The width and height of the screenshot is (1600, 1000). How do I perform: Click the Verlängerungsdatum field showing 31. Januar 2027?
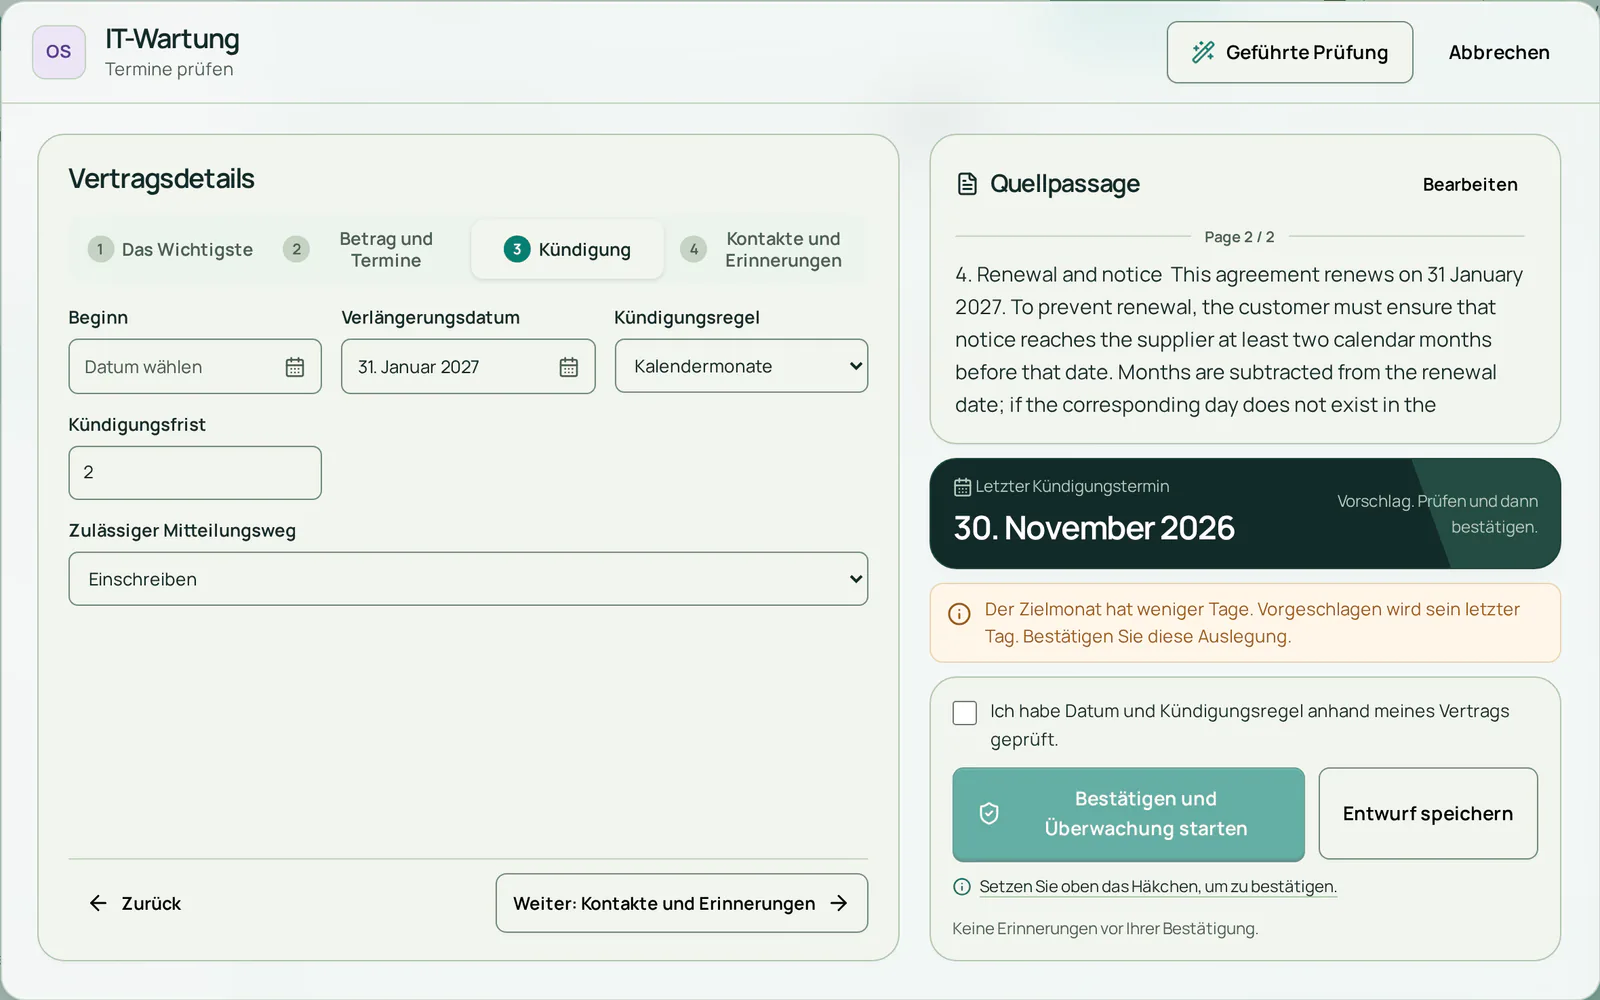(468, 366)
